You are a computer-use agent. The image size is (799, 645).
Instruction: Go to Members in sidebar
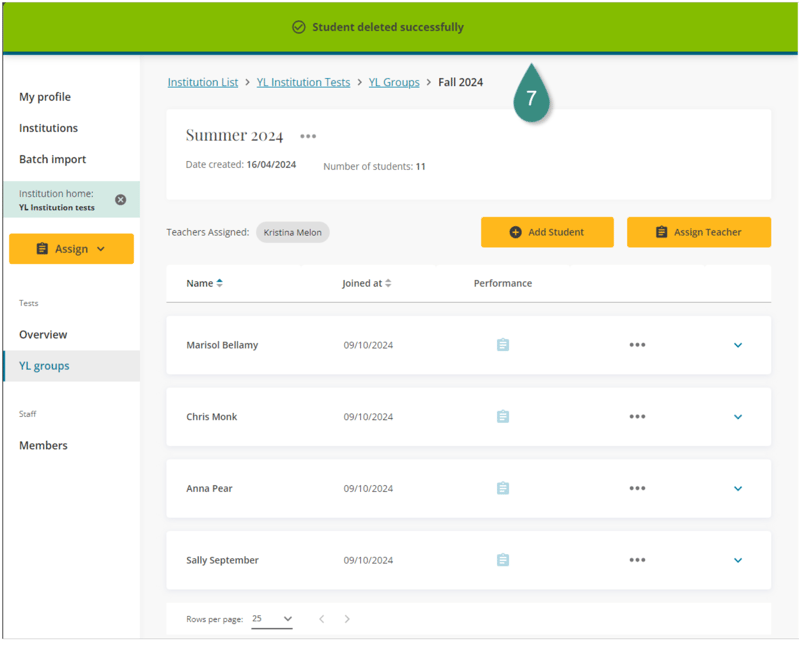tap(44, 446)
